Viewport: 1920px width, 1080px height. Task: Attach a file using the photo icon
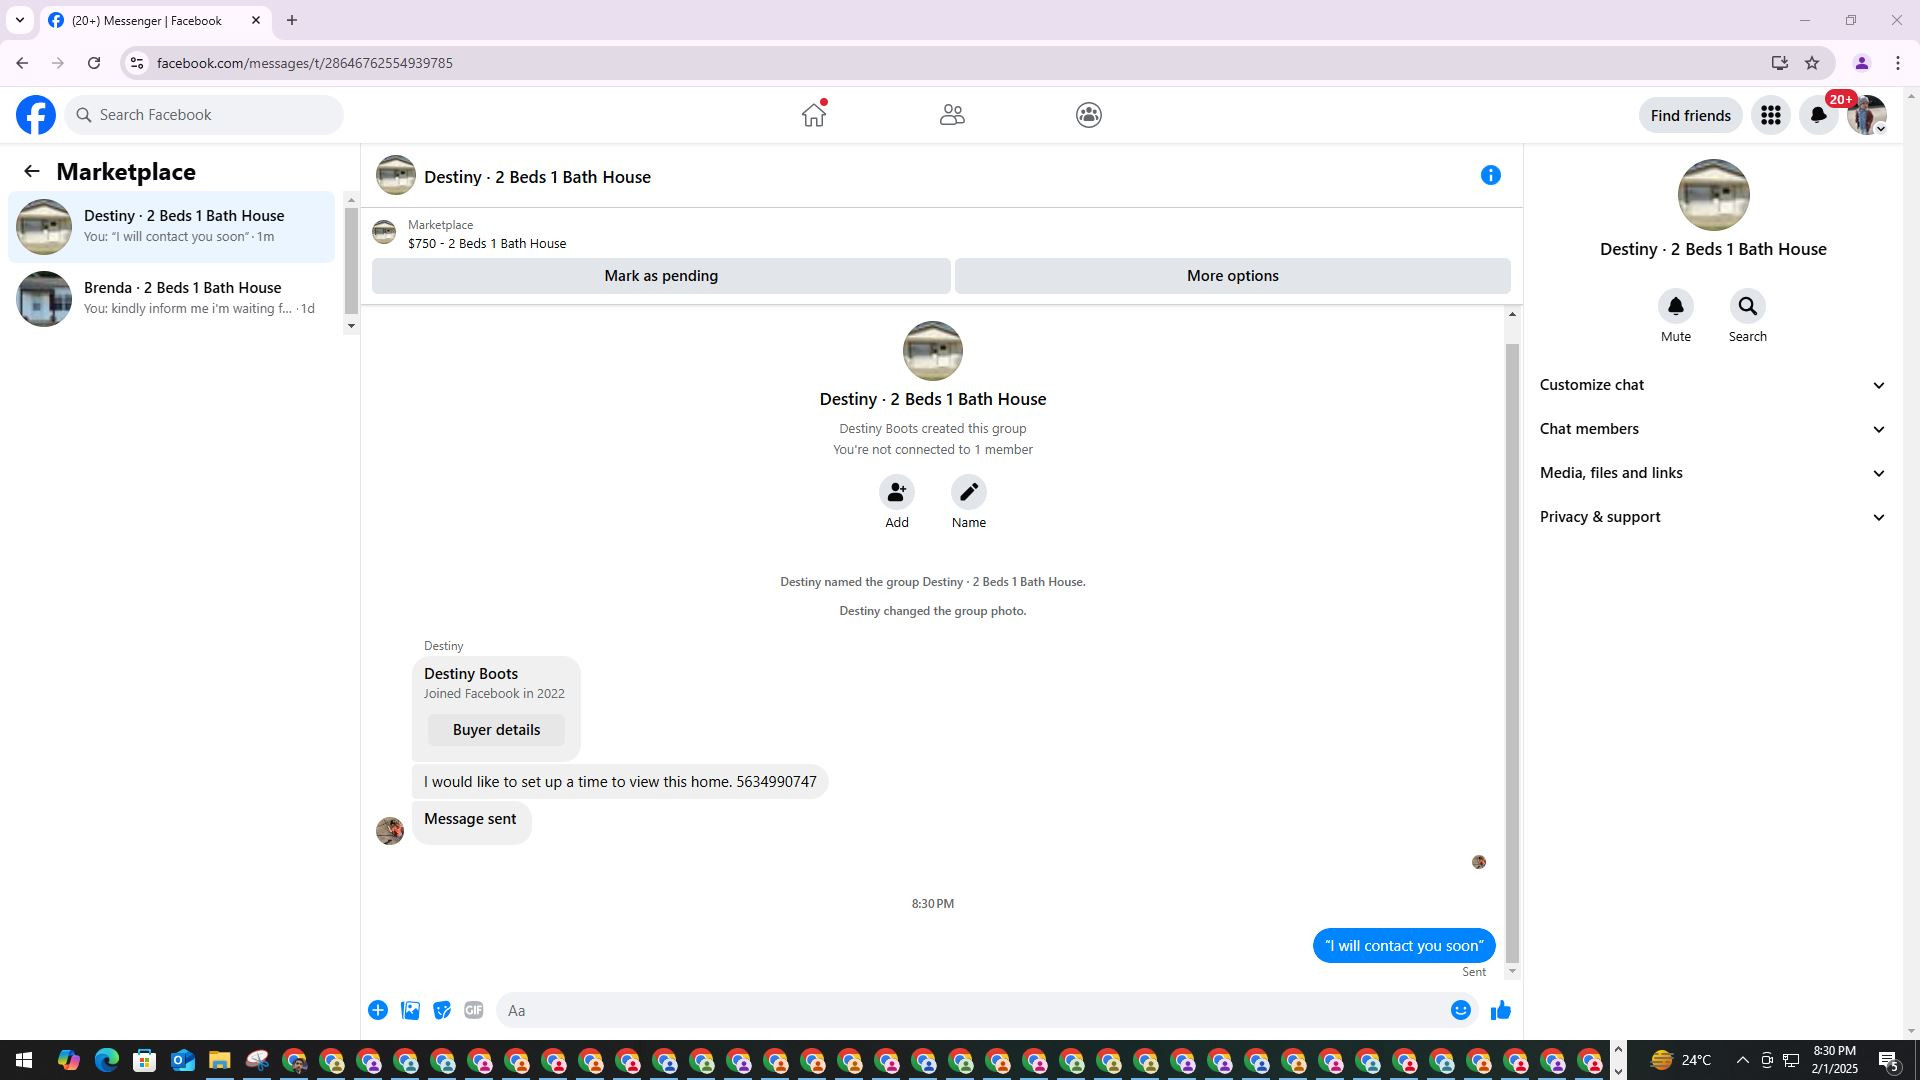[410, 1011]
